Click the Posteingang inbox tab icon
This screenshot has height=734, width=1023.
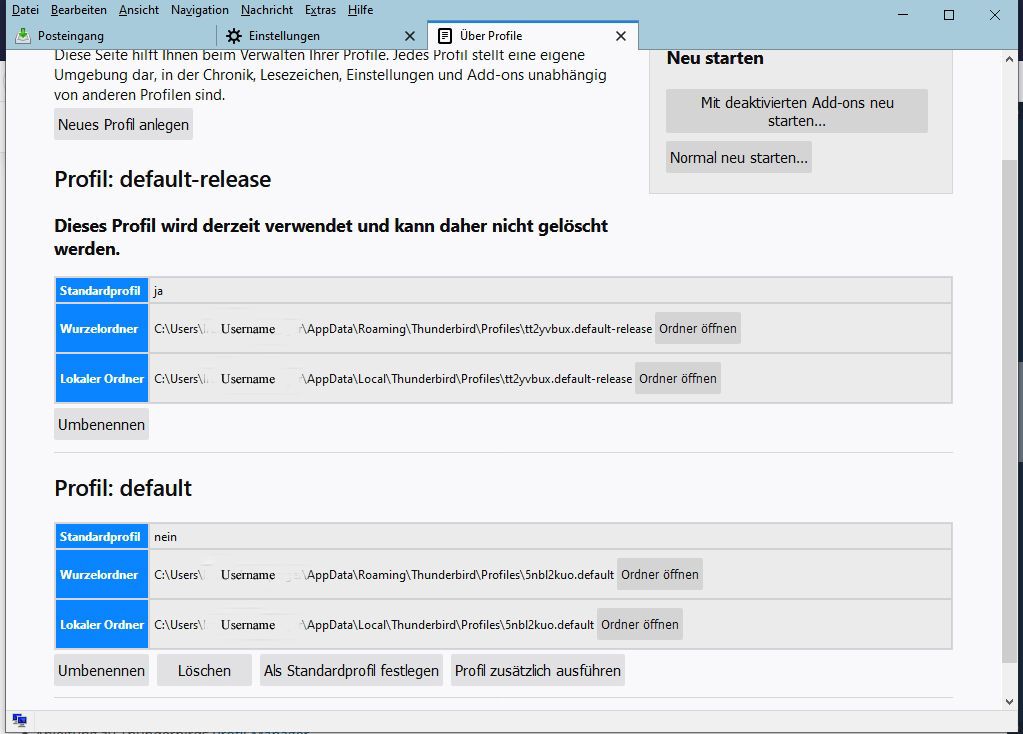(23, 36)
